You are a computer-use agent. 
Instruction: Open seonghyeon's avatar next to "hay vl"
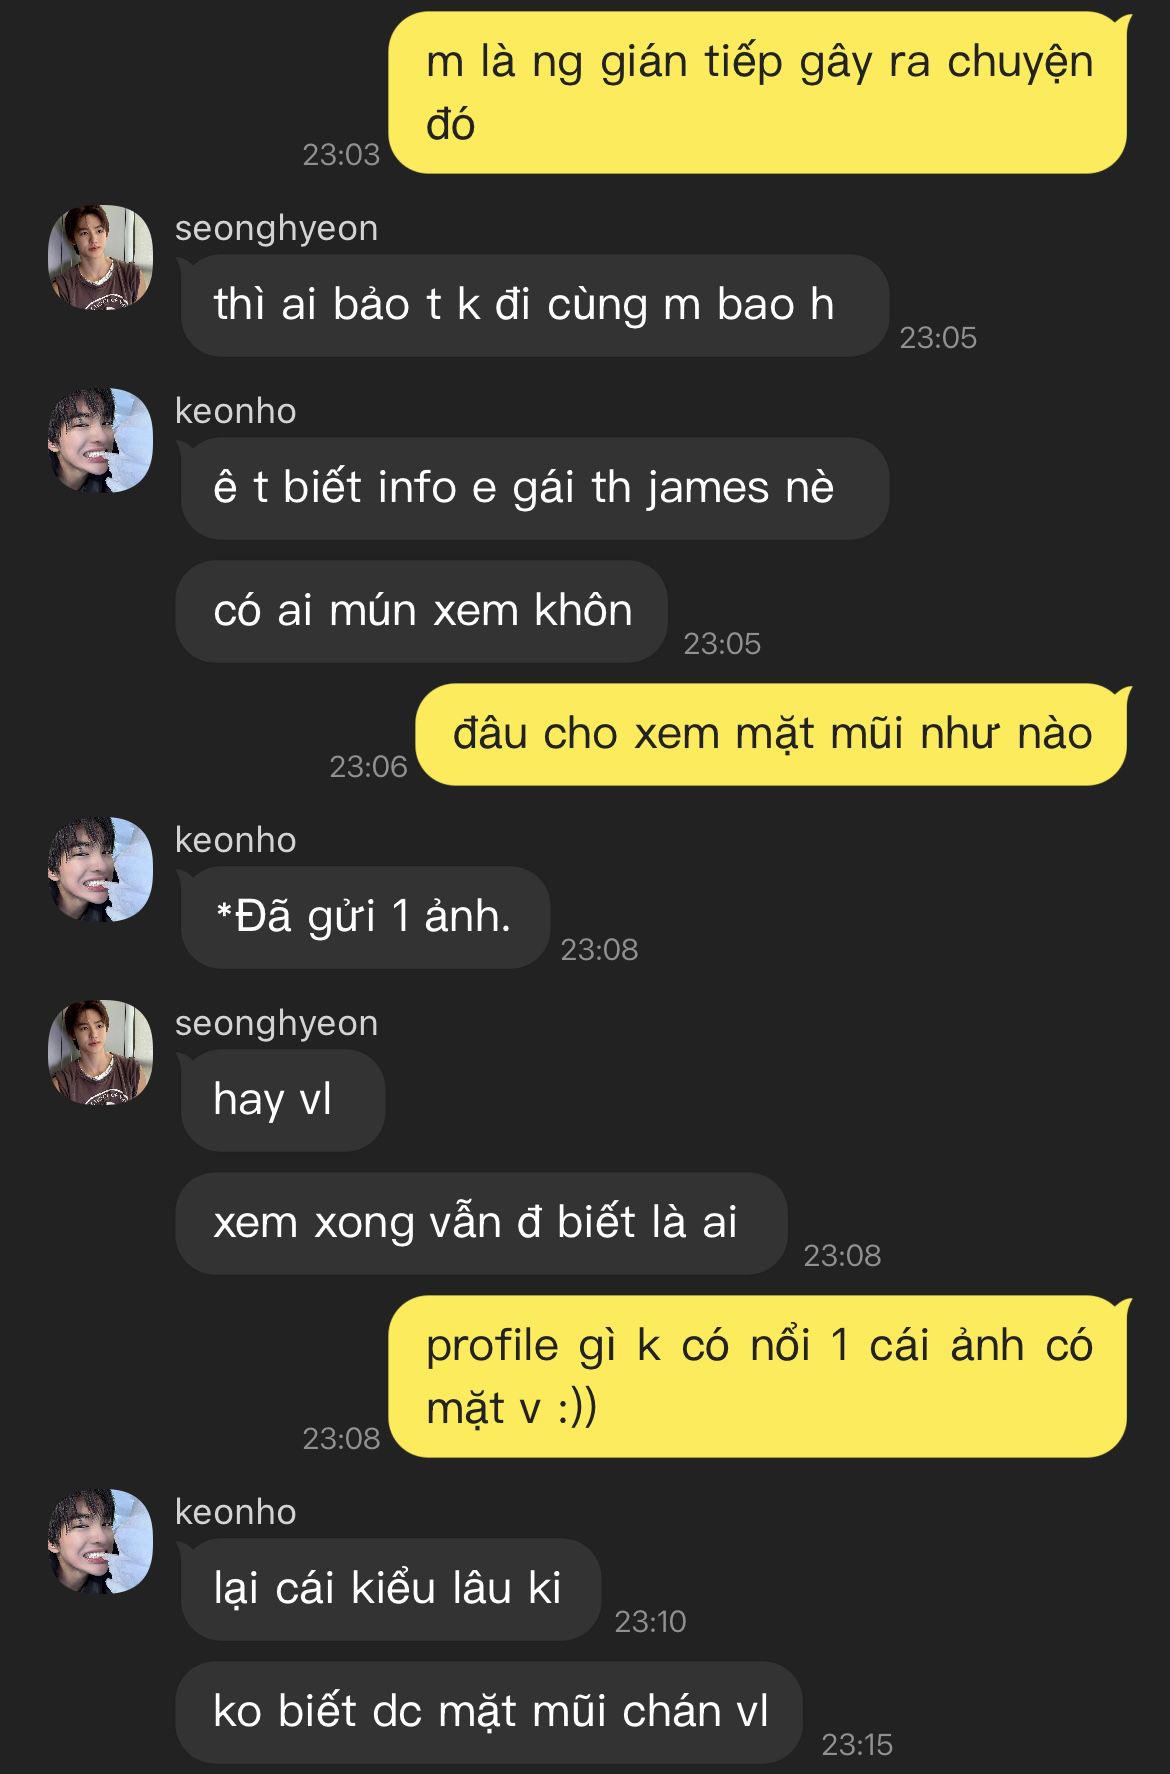pyautogui.click(x=100, y=1052)
